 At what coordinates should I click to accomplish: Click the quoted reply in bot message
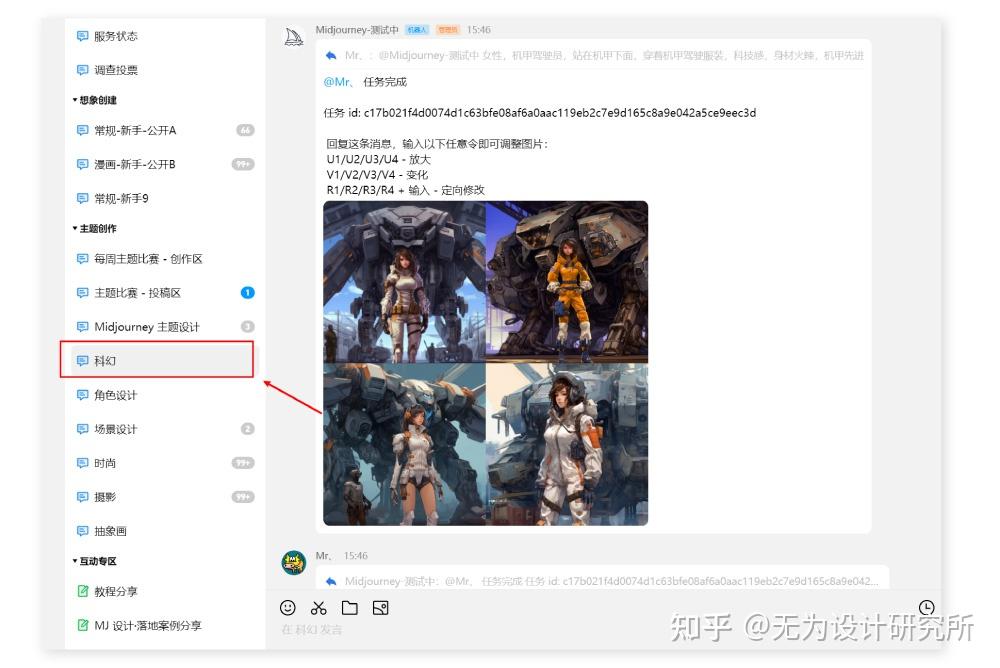pyautogui.click(x=594, y=56)
